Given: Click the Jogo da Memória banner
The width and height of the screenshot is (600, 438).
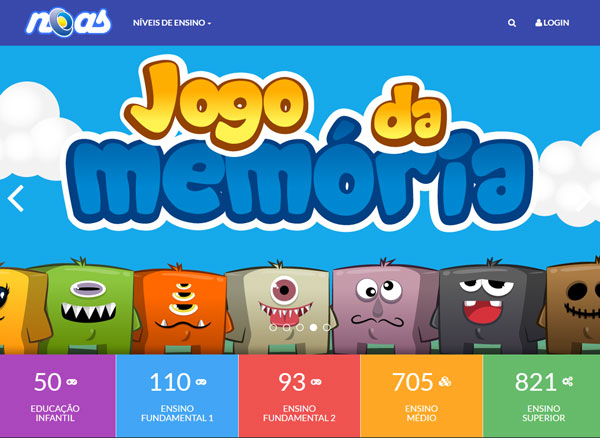Looking at the screenshot, I should [x=300, y=200].
